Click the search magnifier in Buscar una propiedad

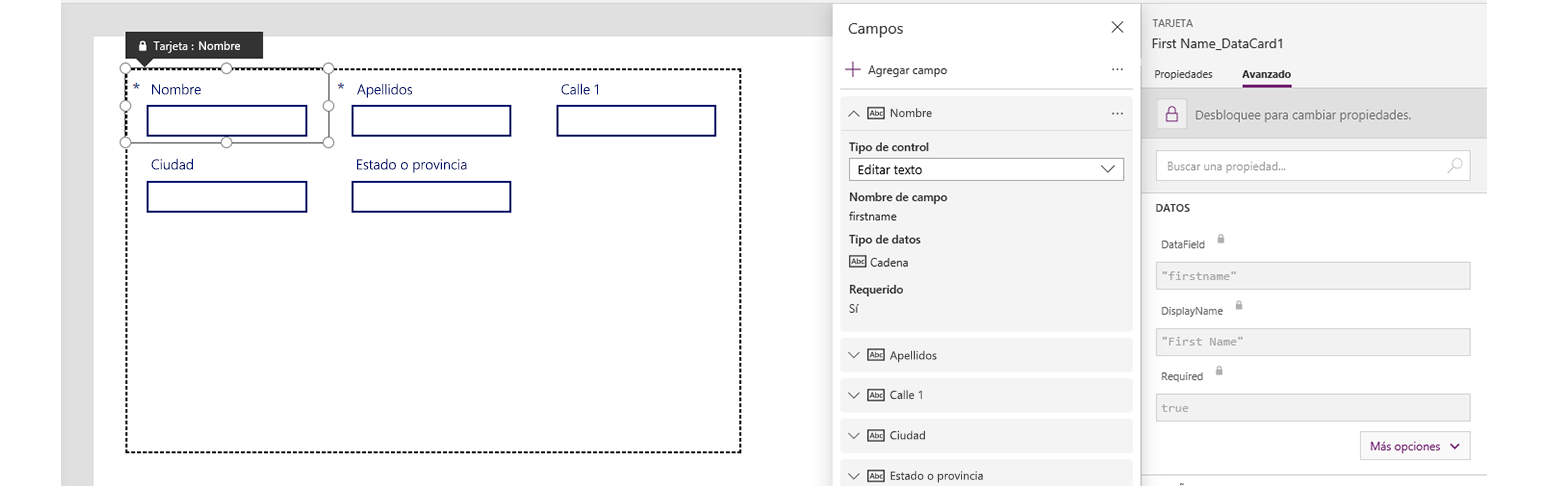click(1455, 166)
